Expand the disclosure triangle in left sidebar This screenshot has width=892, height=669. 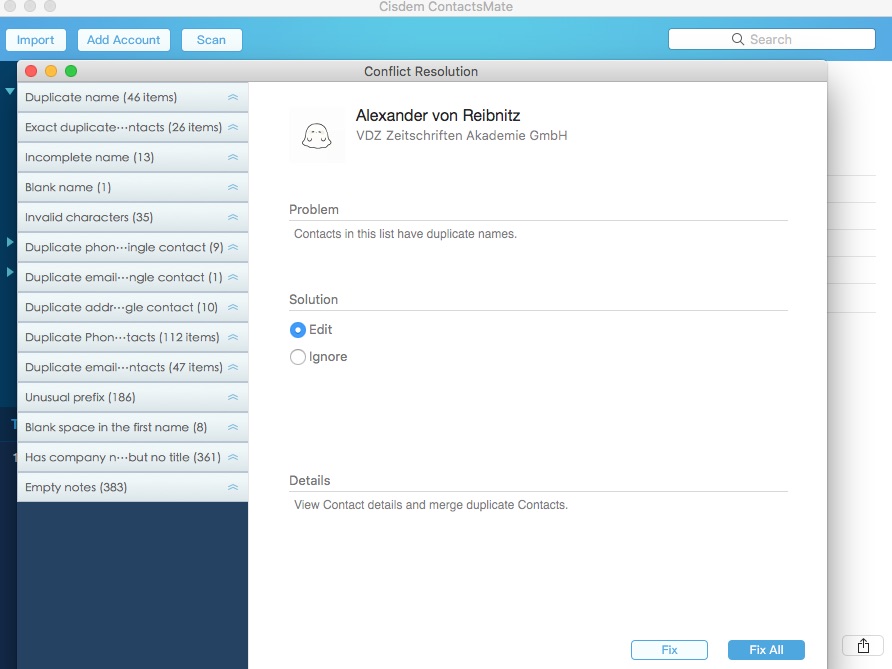coord(10,242)
